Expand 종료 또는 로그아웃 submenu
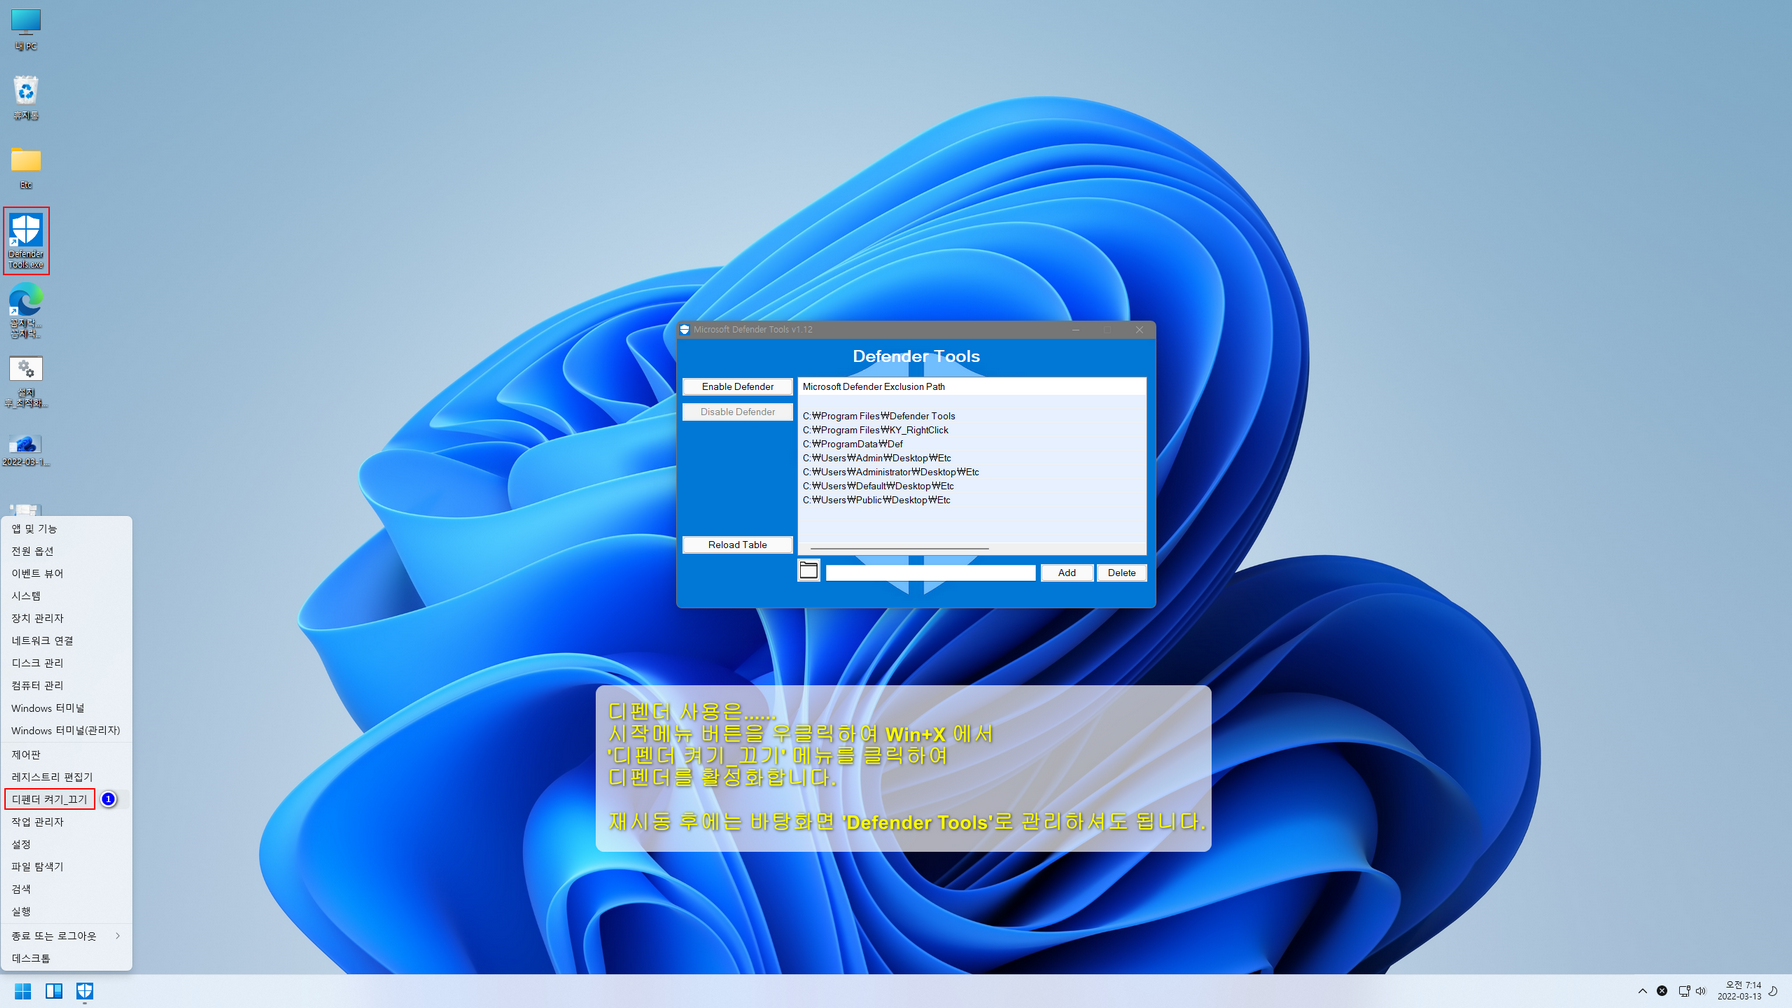The height and width of the screenshot is (1008, 1792). 66,936
